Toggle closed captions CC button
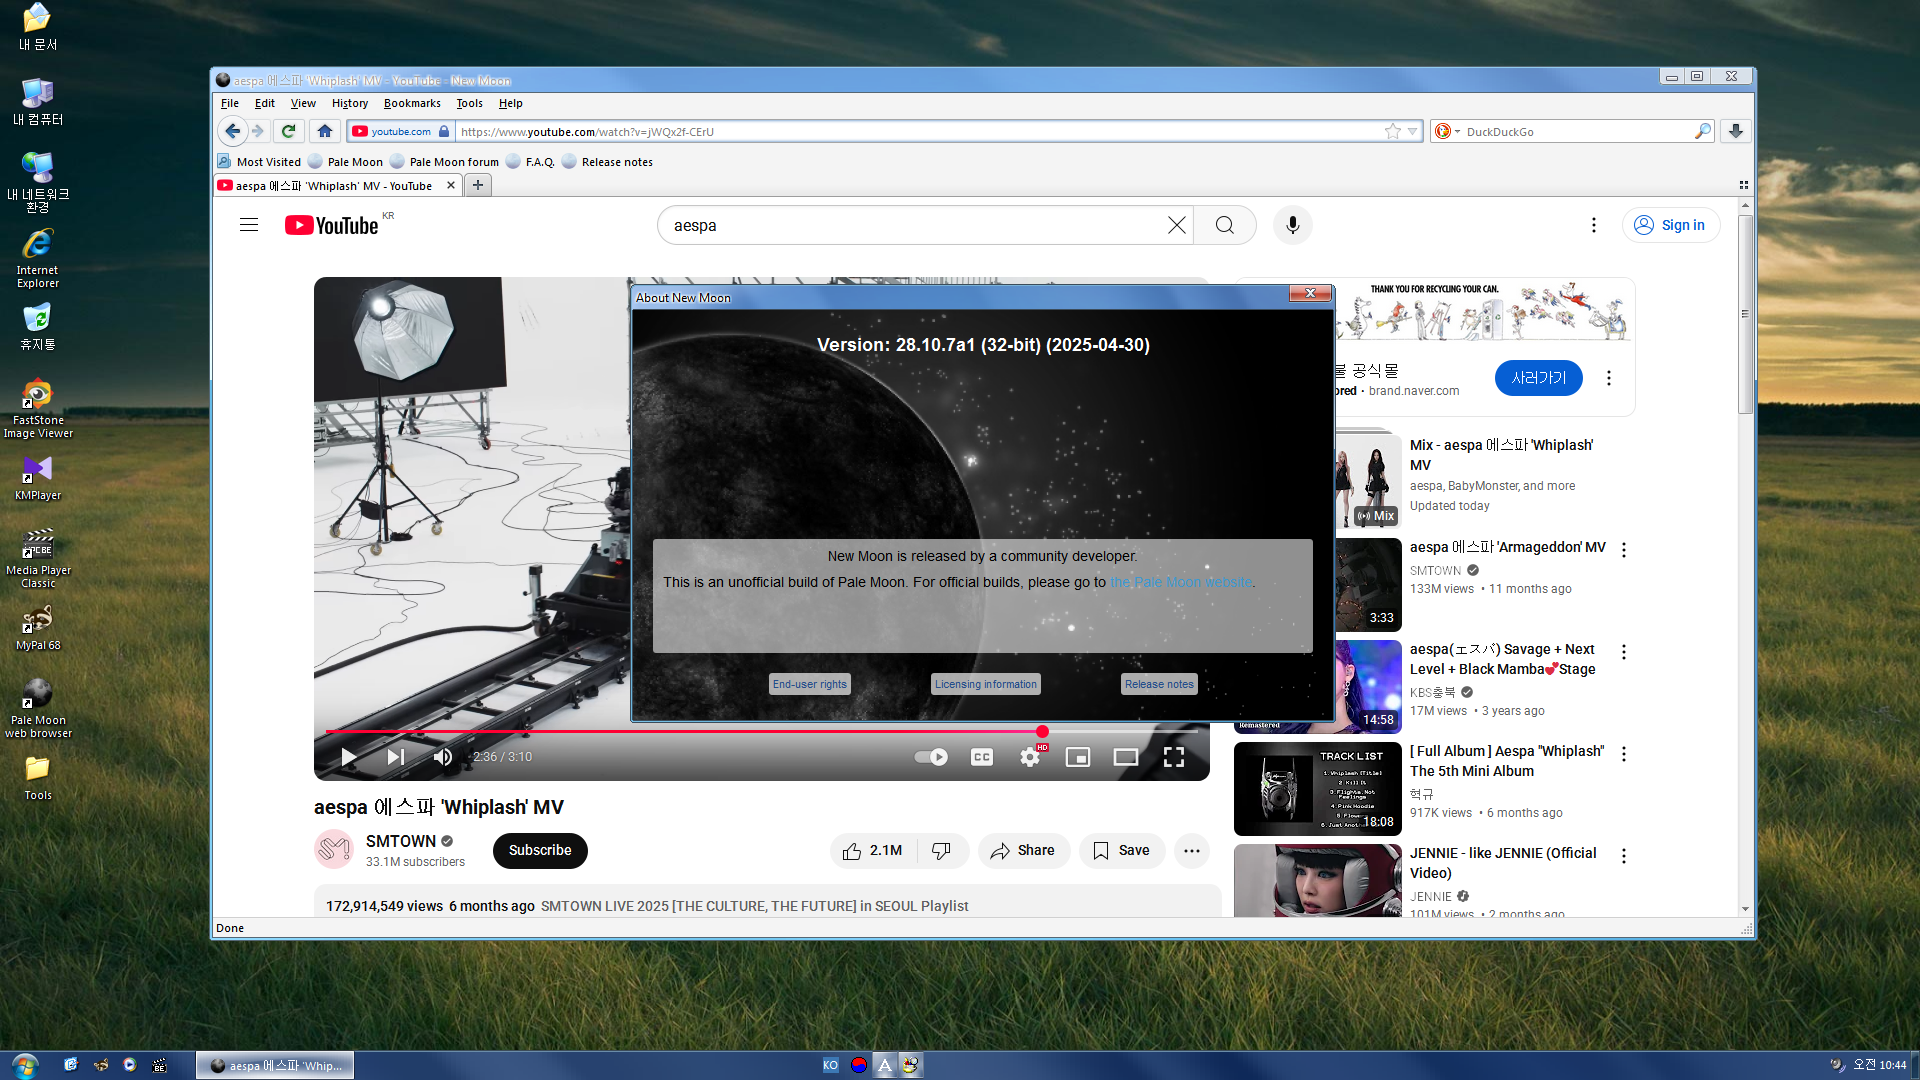Viewport: 1920px width, 1080px height. pyautogui.click(x=982, y=757)
